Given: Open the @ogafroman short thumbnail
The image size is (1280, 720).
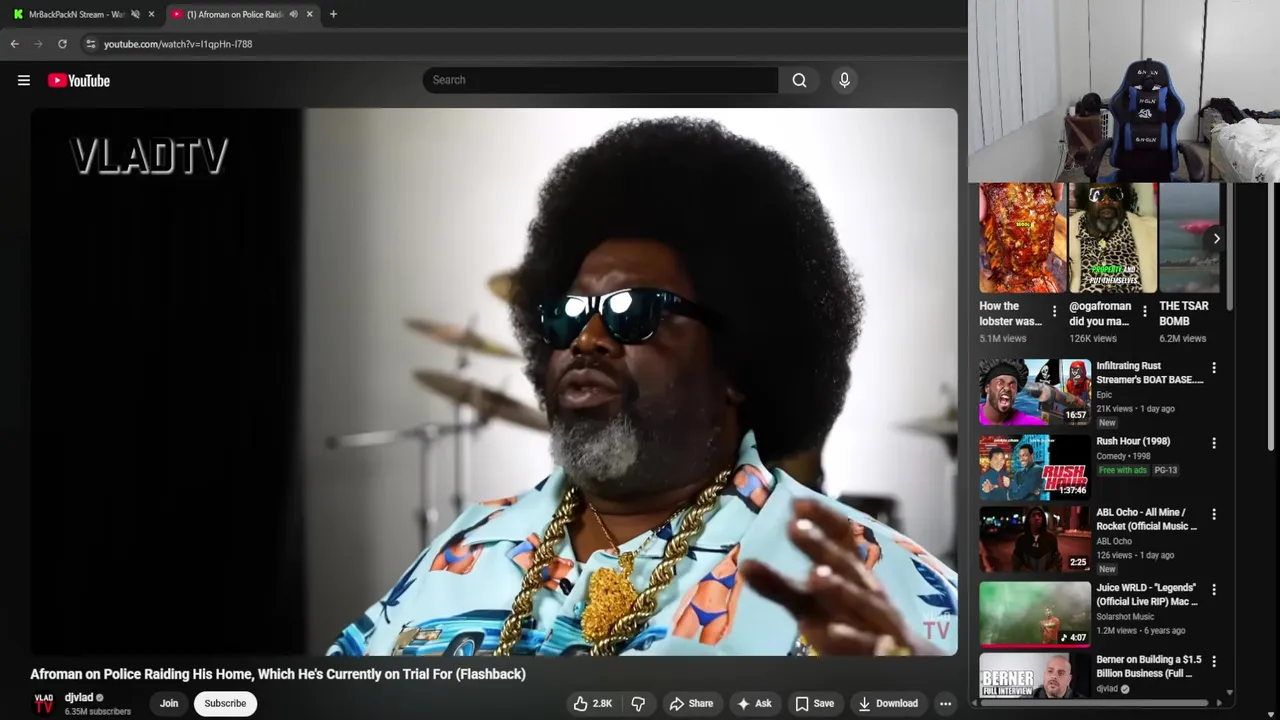Looking at the screenshot, I should coord(1112,238).
